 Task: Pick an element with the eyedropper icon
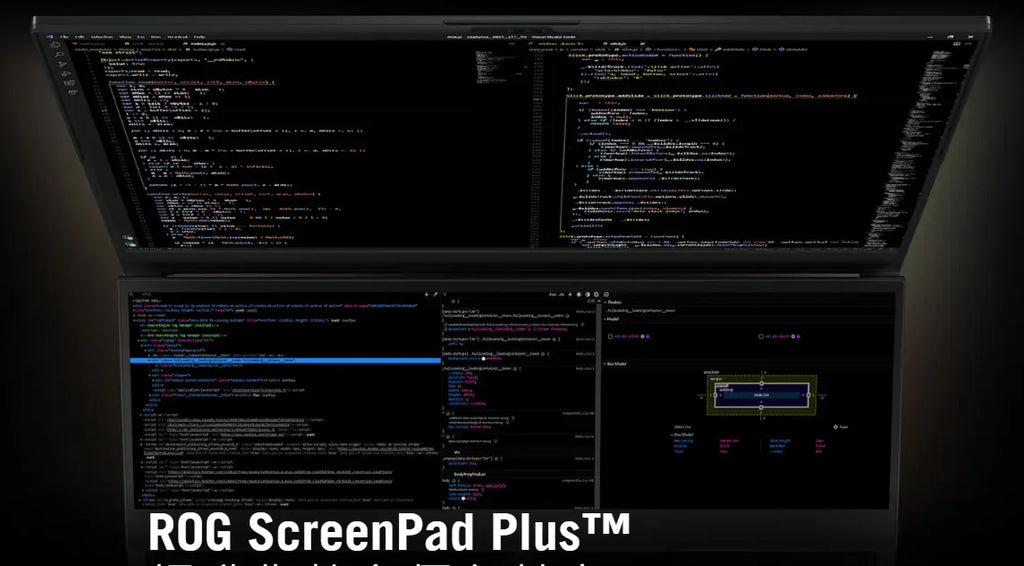pos(435,294)
